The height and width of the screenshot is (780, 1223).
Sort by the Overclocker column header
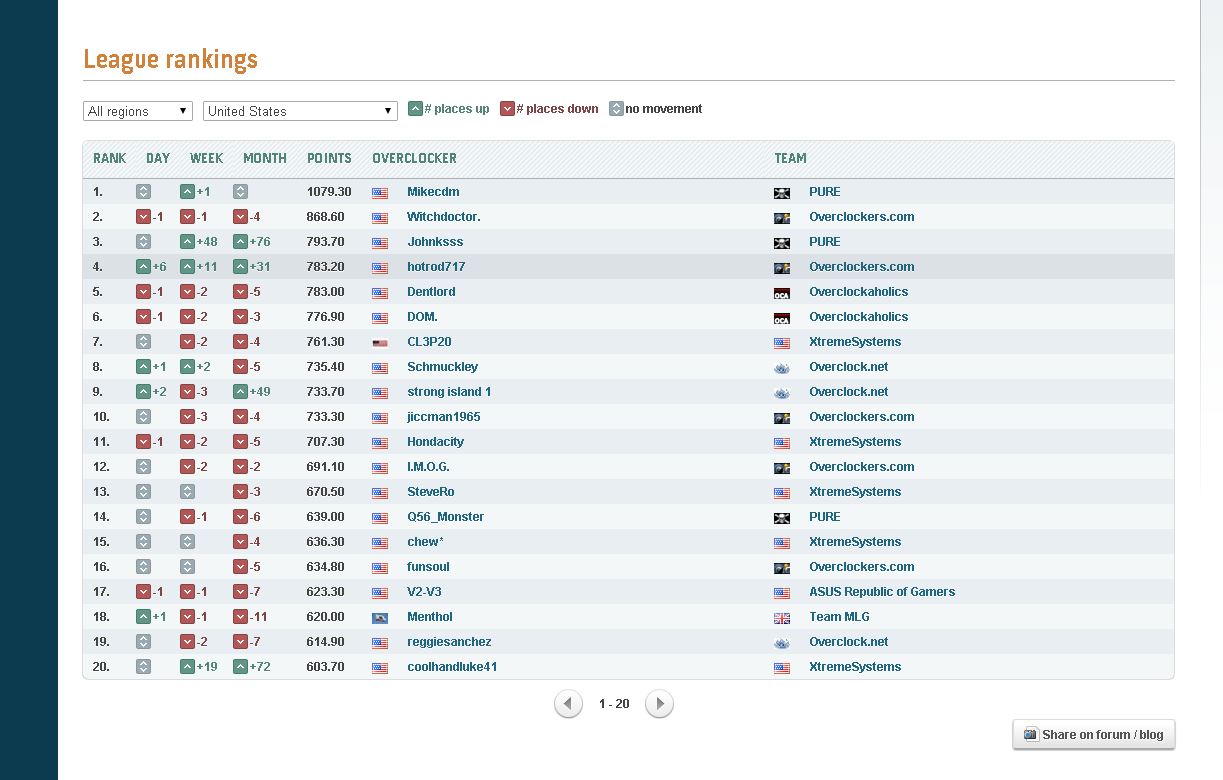414,158
